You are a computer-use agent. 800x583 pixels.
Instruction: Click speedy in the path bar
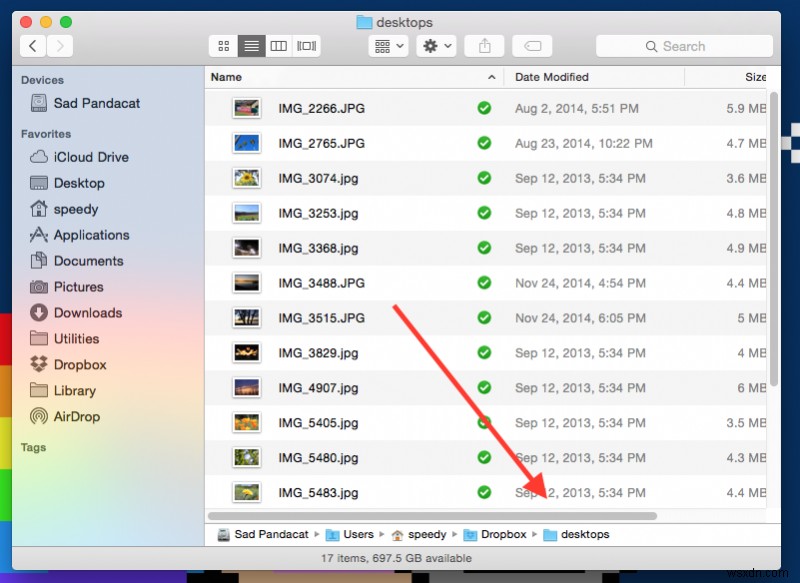(419, 535)
